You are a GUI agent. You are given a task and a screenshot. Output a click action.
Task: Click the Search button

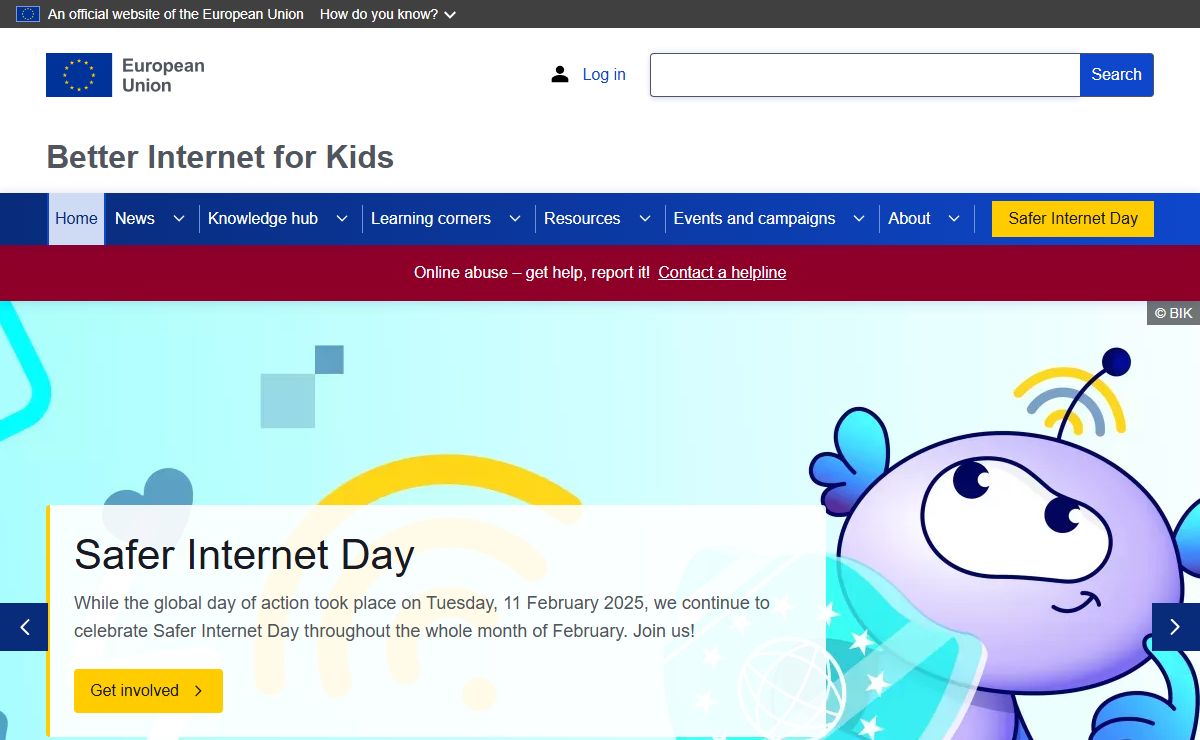coord(1116,75)
